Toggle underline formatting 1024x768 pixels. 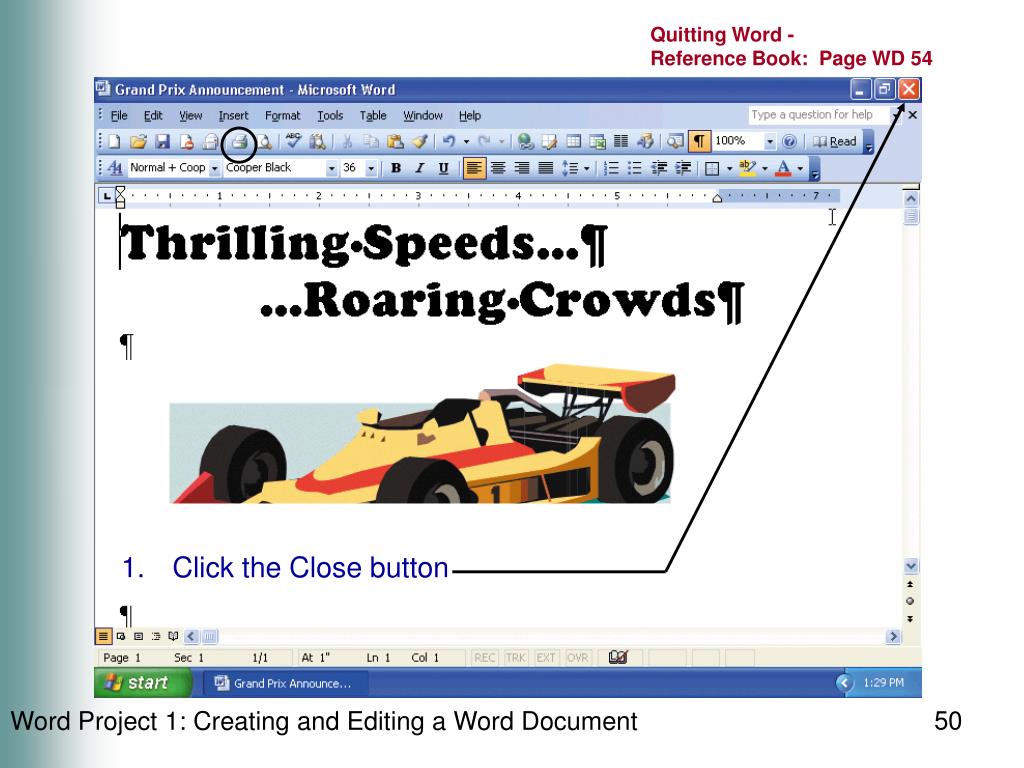tap(443, 168)
